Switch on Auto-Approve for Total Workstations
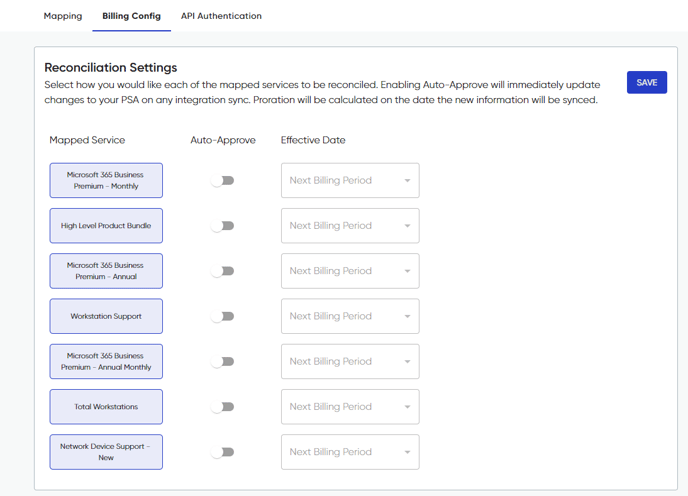Image resolution: width=688 pixels, height=496 pixels. (222, 406)
